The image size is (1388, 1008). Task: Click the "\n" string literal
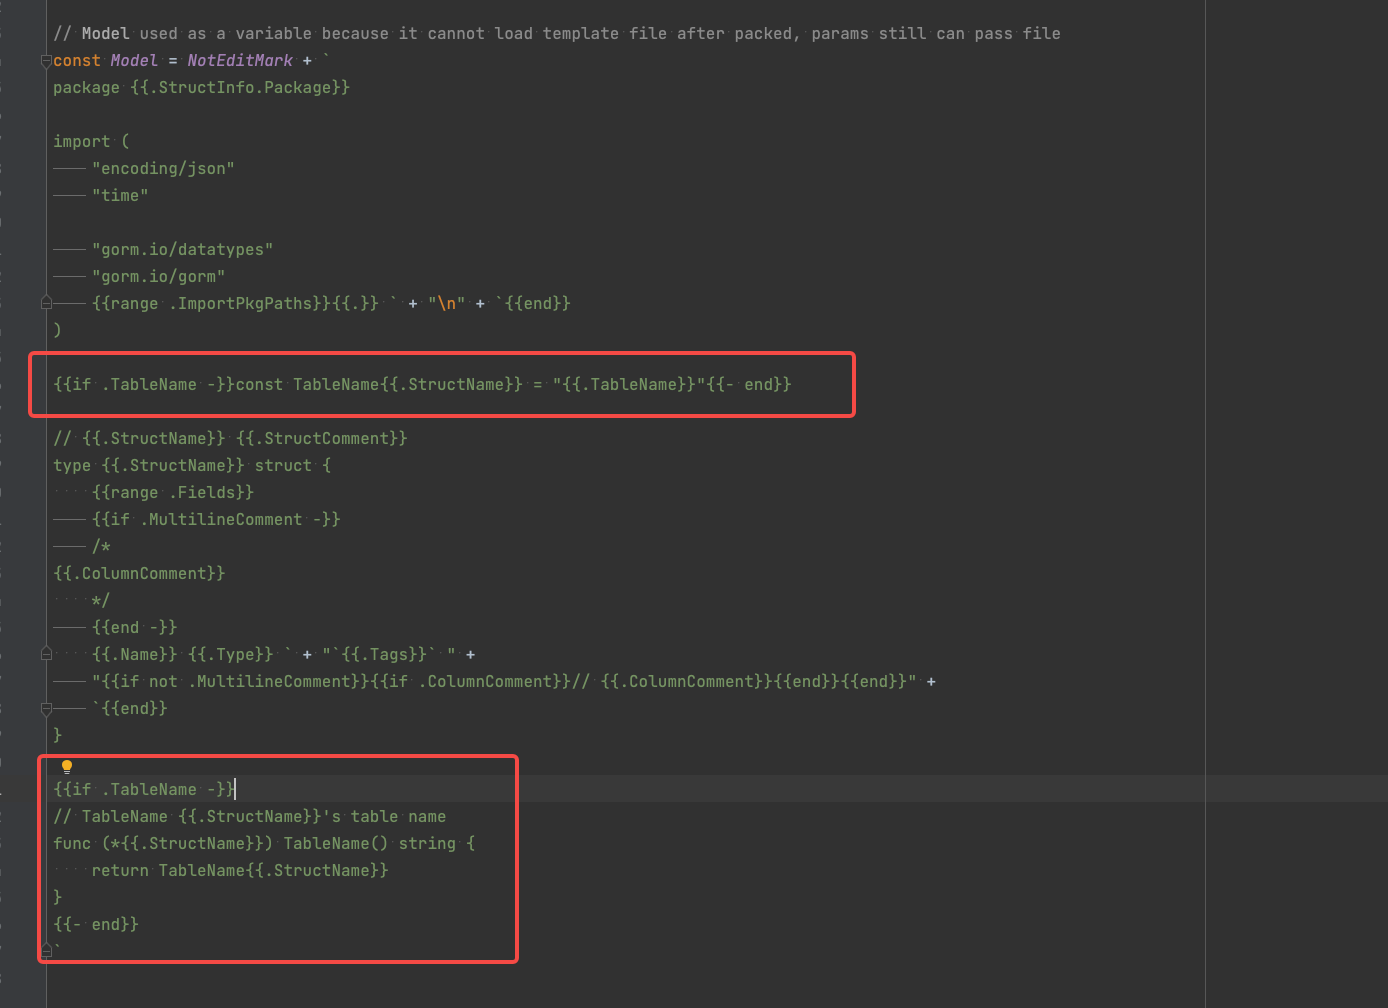click(x=447, y=304)
